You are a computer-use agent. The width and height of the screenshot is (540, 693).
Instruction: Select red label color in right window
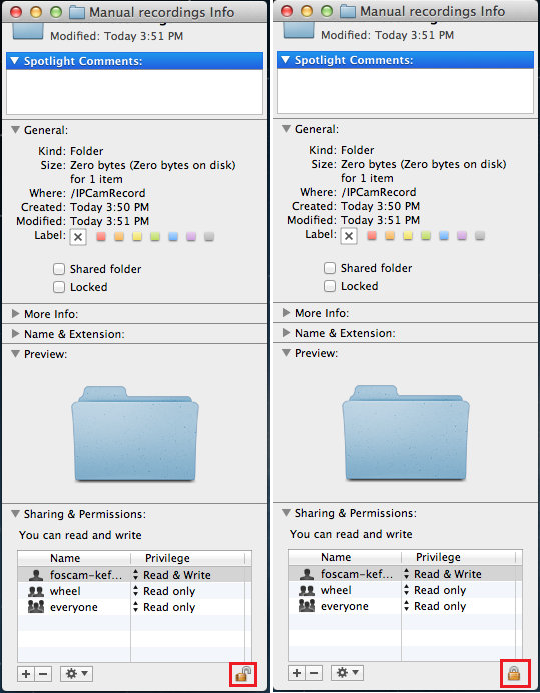pos(372,236)
